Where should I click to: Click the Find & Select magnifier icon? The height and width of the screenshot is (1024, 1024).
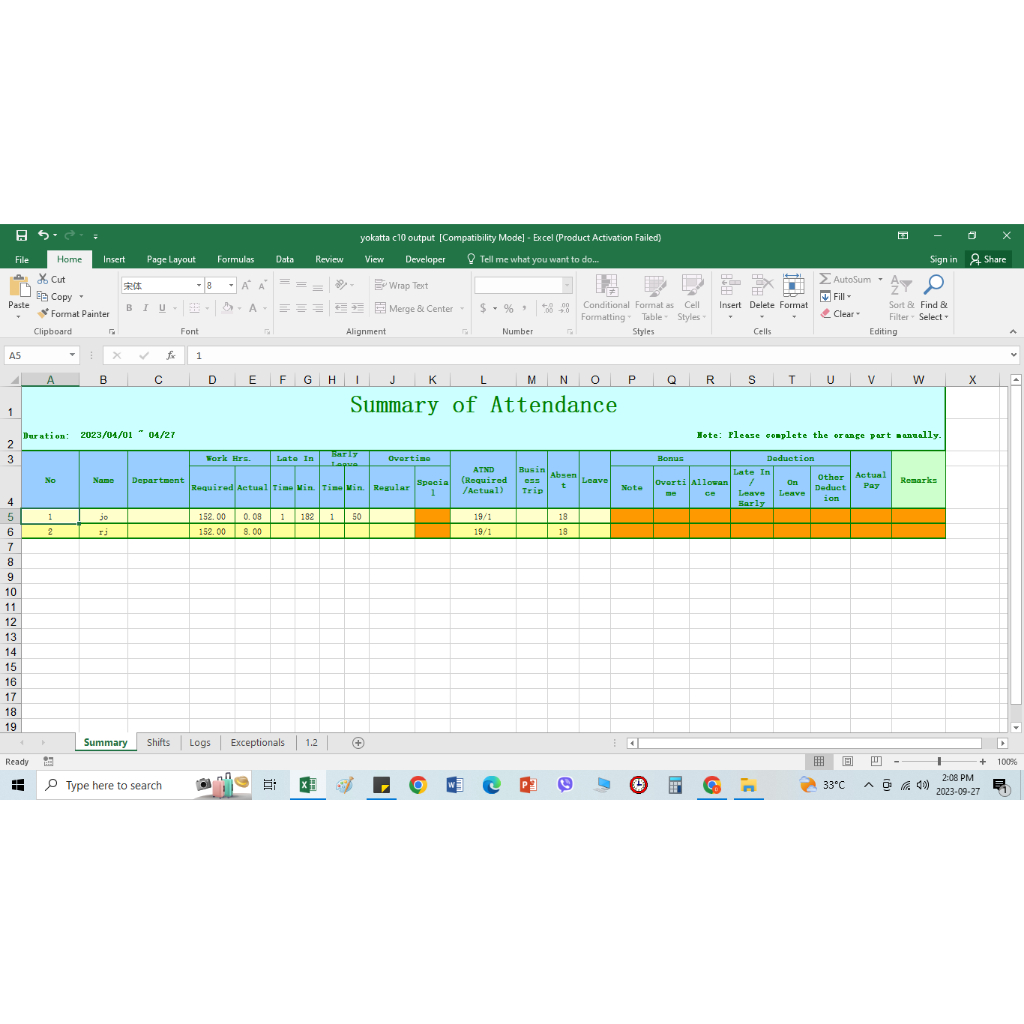[x=934, y=287]
